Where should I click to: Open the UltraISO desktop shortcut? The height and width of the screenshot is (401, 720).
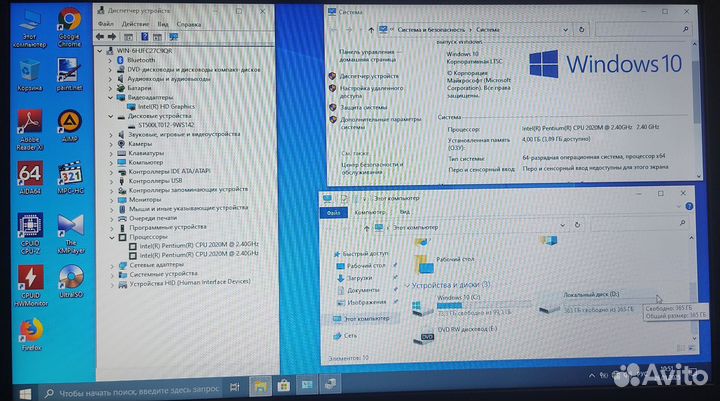[69, 280]
